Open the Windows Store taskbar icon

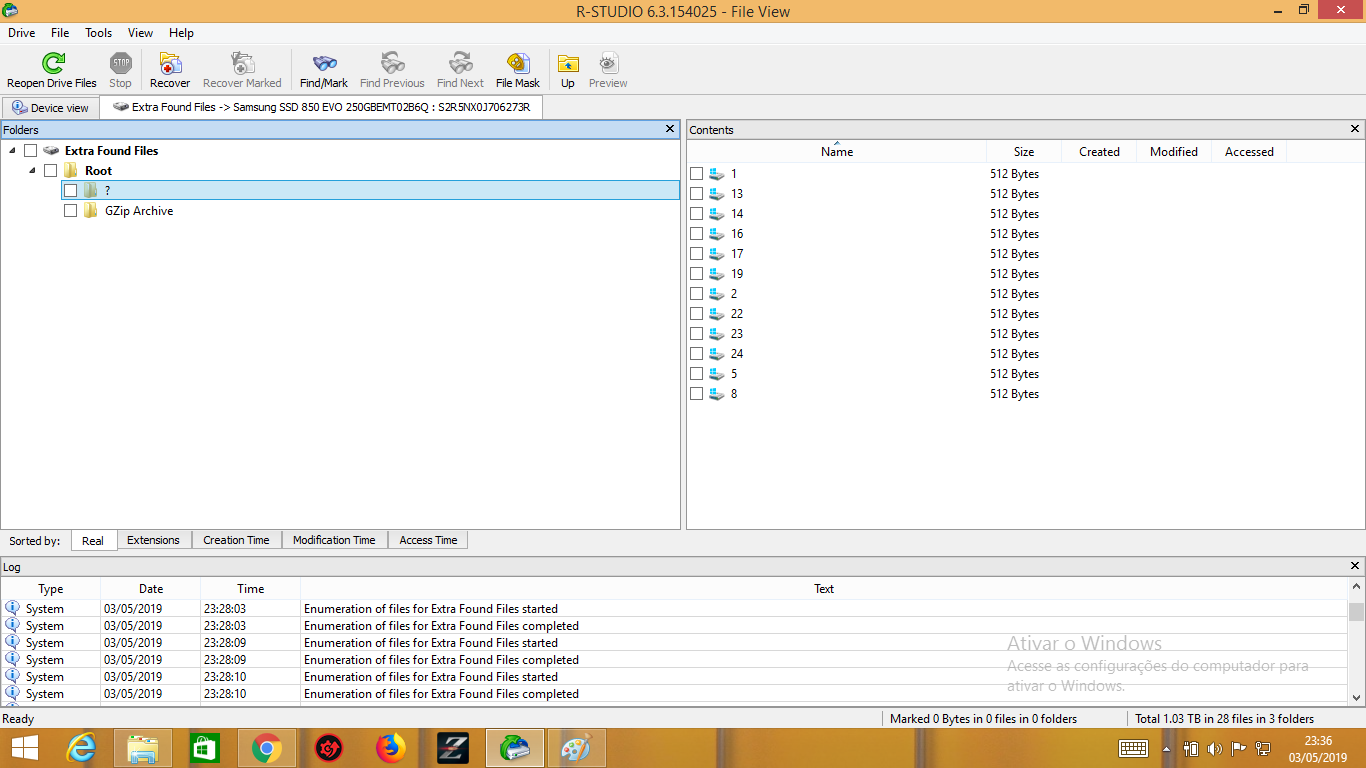(205, 748)
